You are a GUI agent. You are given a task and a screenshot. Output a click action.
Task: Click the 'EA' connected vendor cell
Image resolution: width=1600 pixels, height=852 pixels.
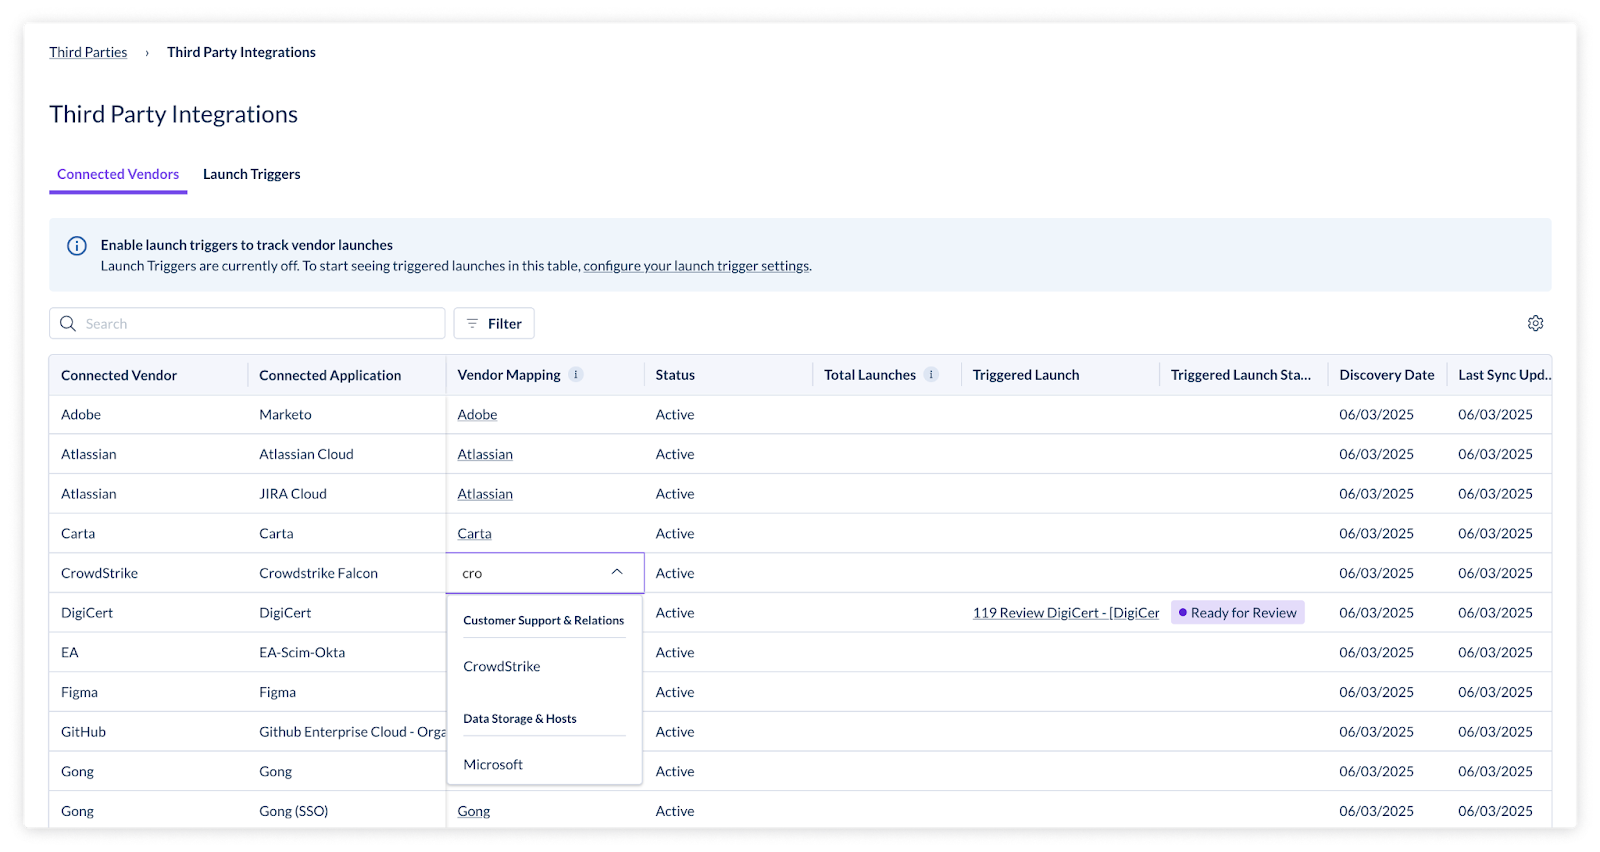point(70,652)
